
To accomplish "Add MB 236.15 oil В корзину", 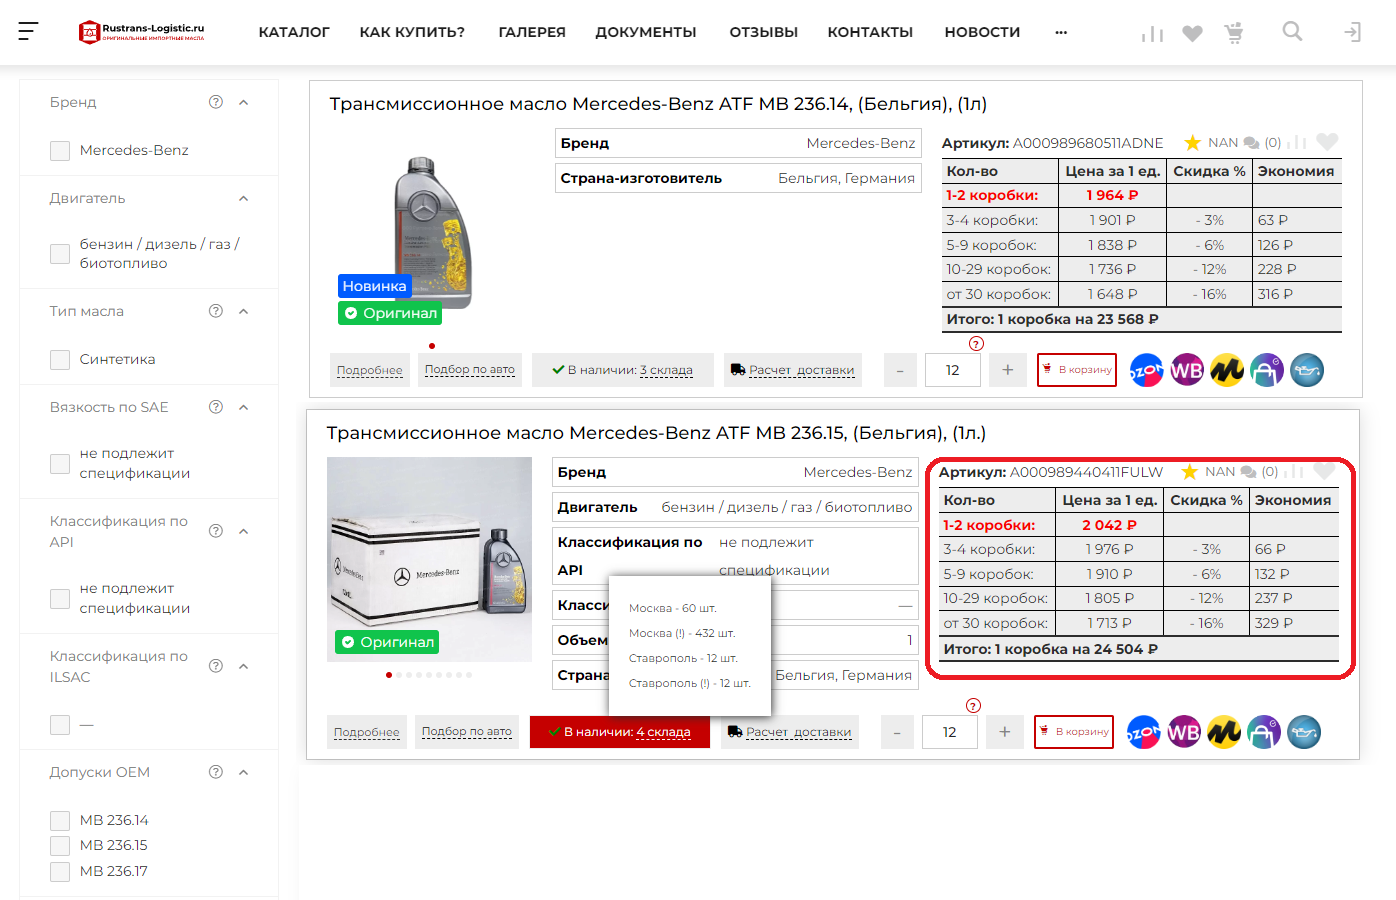I will [1074, 732].
